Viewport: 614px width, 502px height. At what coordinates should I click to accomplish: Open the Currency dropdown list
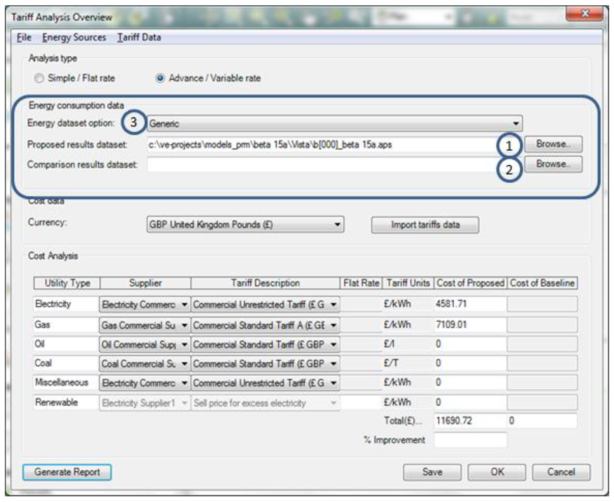(x=336, y=225)
